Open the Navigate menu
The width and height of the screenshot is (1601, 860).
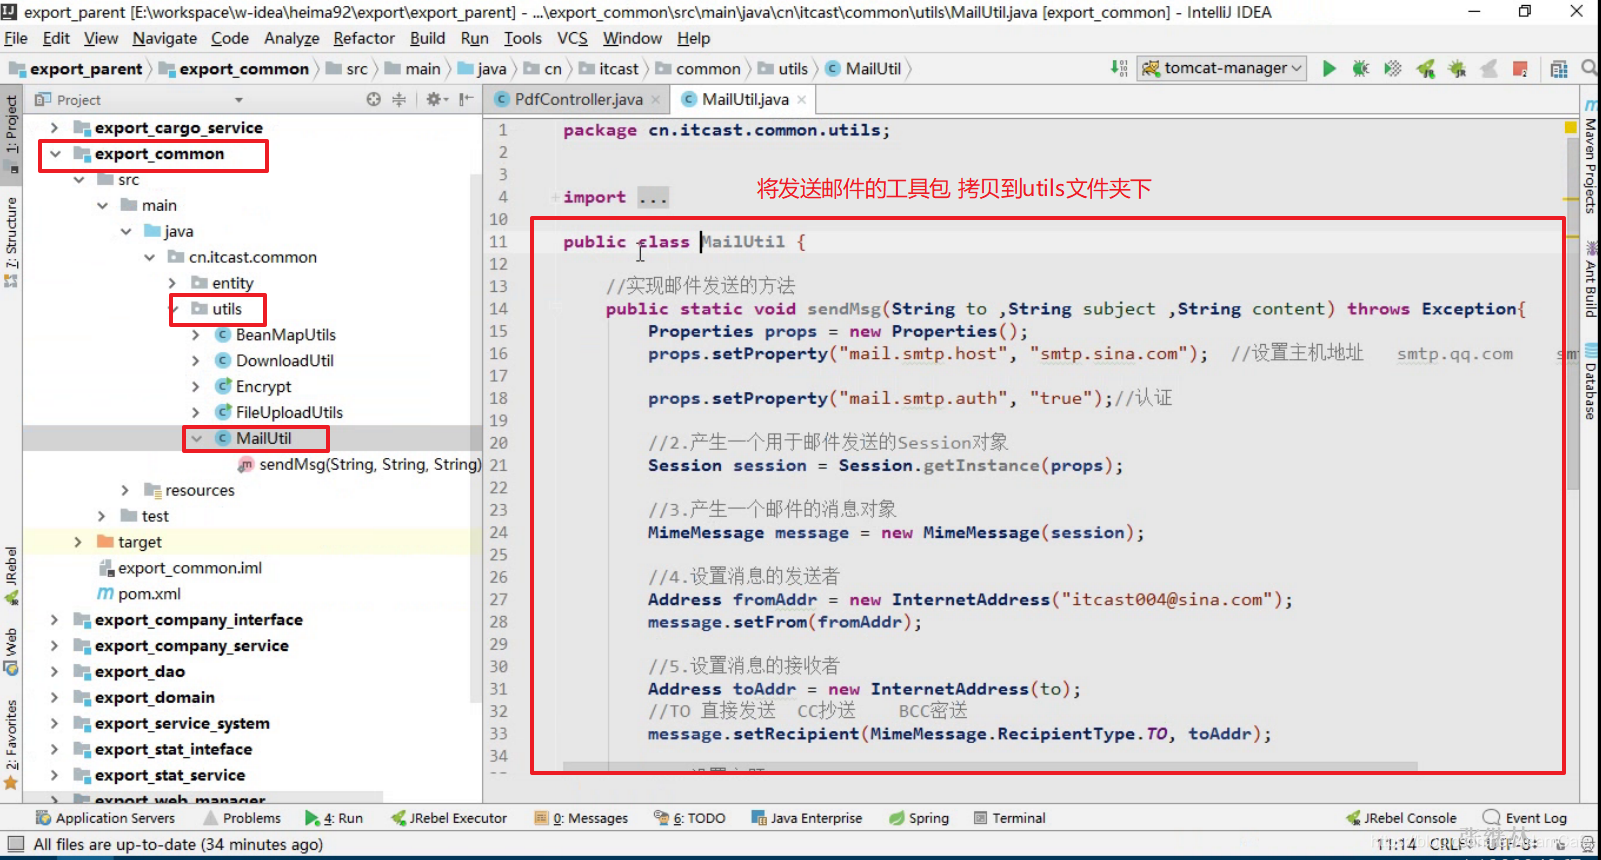(165, 38)
